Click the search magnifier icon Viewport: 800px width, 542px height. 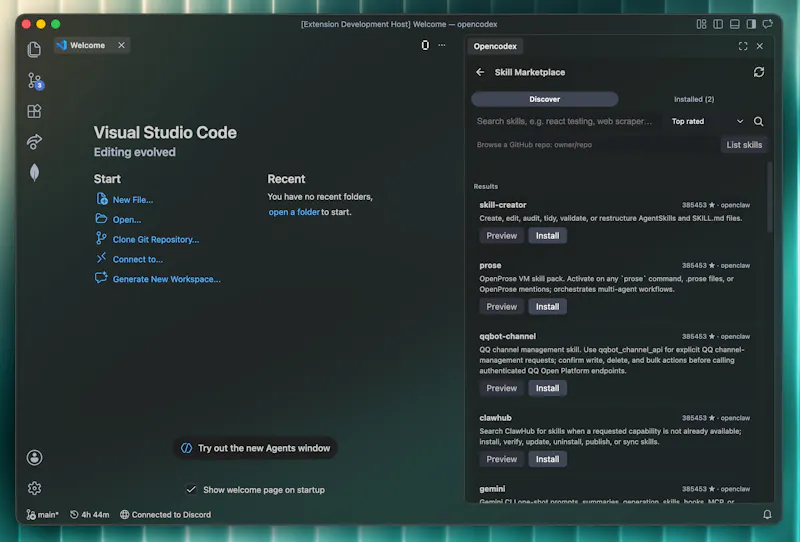pos(759,121)
